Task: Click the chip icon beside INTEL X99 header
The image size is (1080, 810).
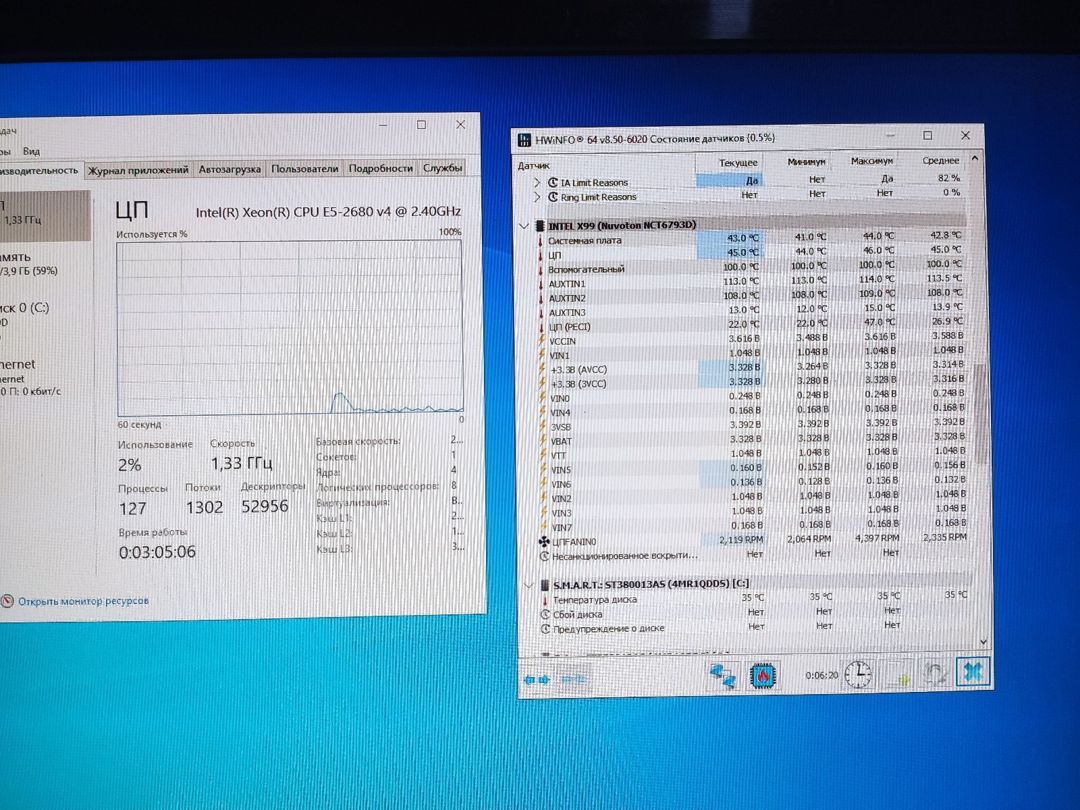Action: (540, 225)
